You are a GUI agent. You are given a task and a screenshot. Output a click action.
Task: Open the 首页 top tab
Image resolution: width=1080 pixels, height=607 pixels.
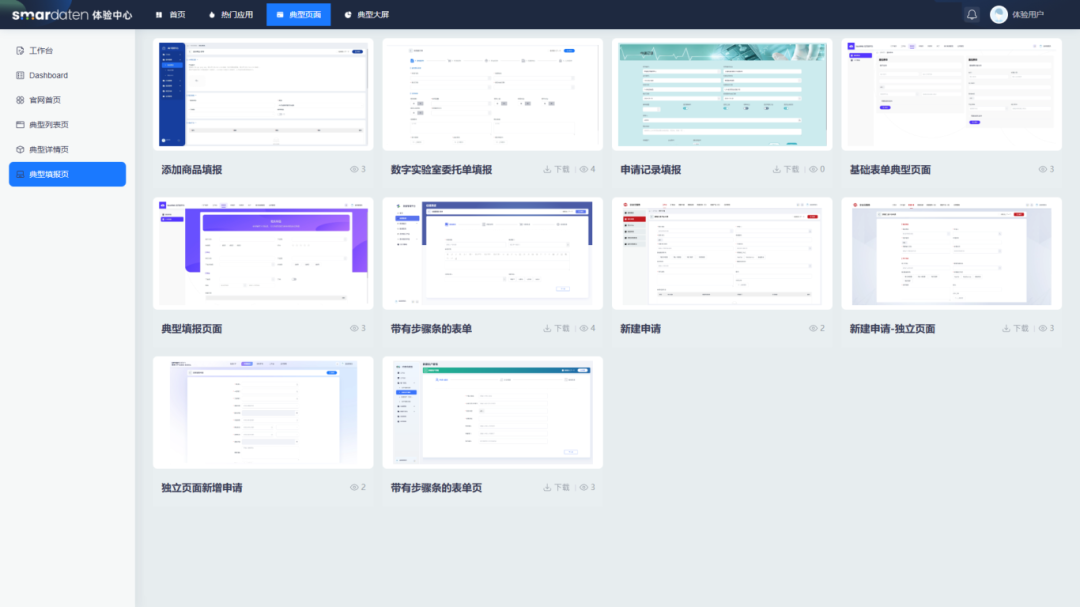pos(170,14)
